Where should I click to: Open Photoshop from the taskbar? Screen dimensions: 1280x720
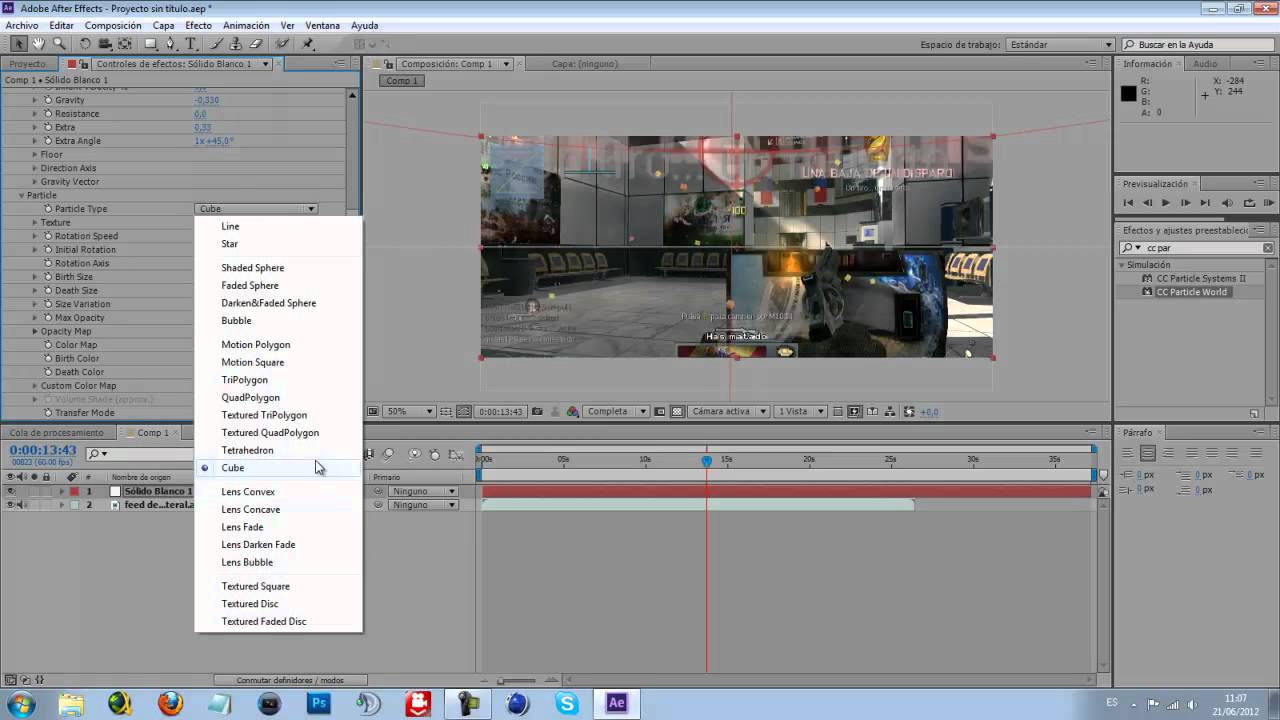click(x=319, y=703)
